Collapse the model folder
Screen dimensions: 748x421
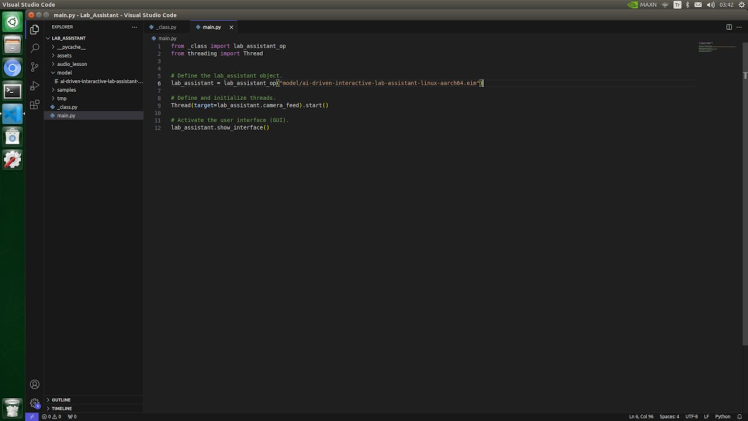tap(64, 72)
